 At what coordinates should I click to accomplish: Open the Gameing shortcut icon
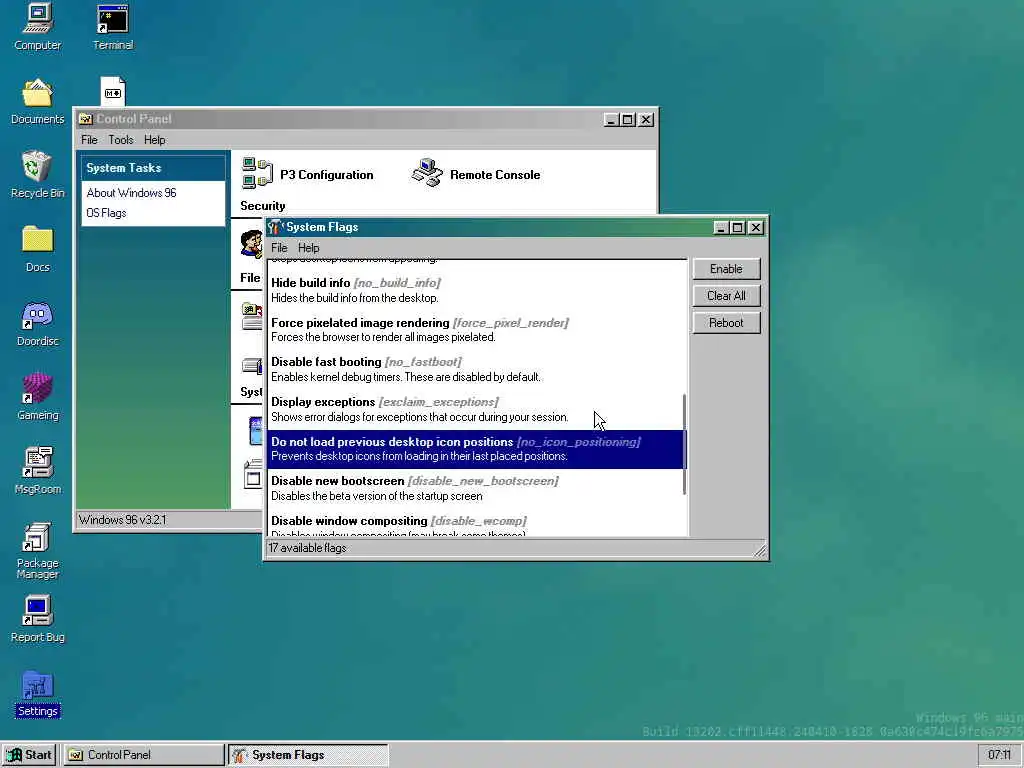click(37, 397)
